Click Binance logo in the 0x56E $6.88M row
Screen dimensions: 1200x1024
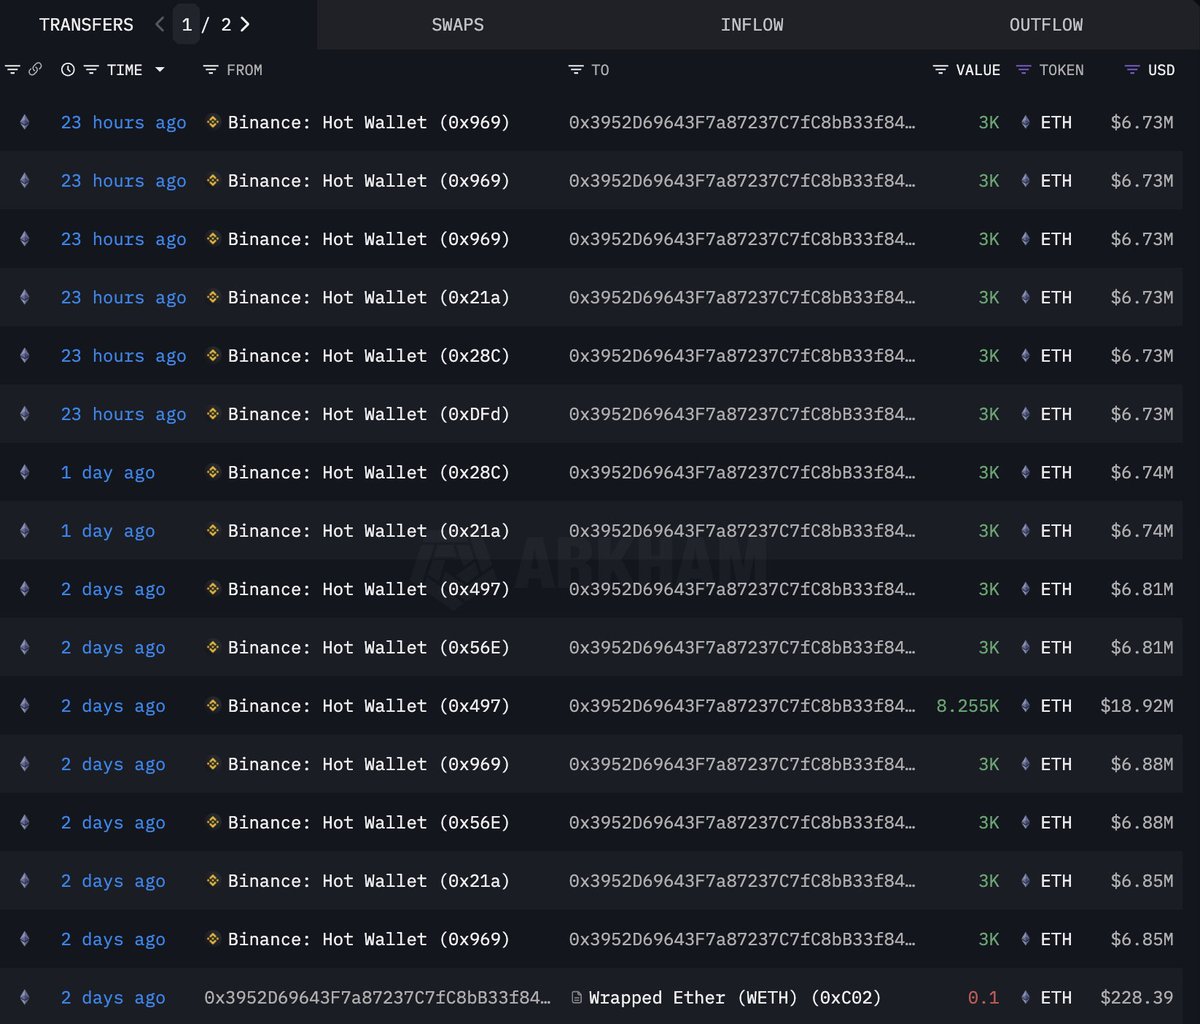(213, 822)
